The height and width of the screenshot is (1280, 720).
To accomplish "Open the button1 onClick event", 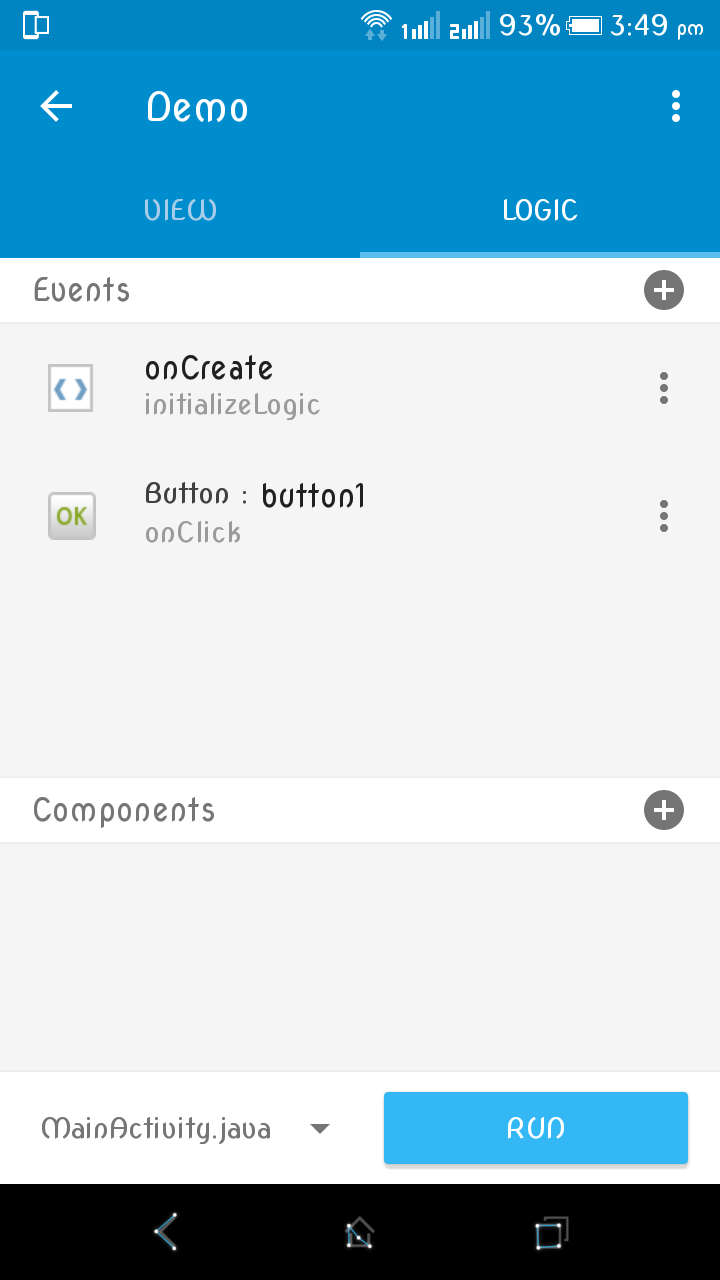I will (x=255, y=513).
